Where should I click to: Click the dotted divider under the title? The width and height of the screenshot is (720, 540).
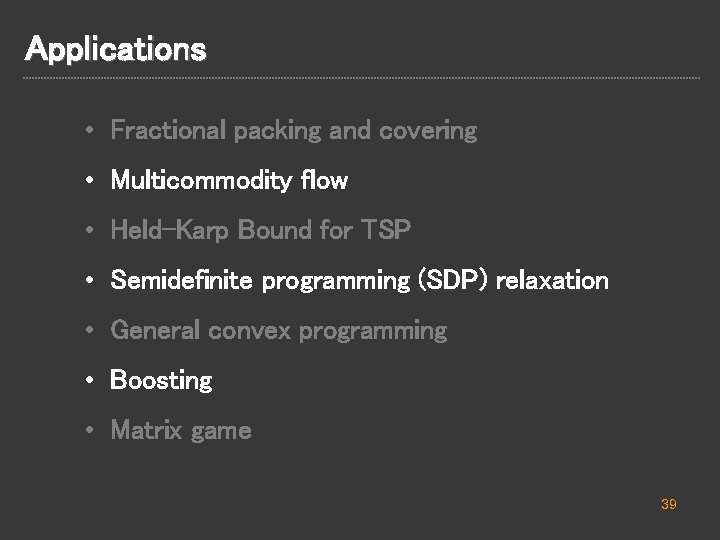(x=360, y=78)
